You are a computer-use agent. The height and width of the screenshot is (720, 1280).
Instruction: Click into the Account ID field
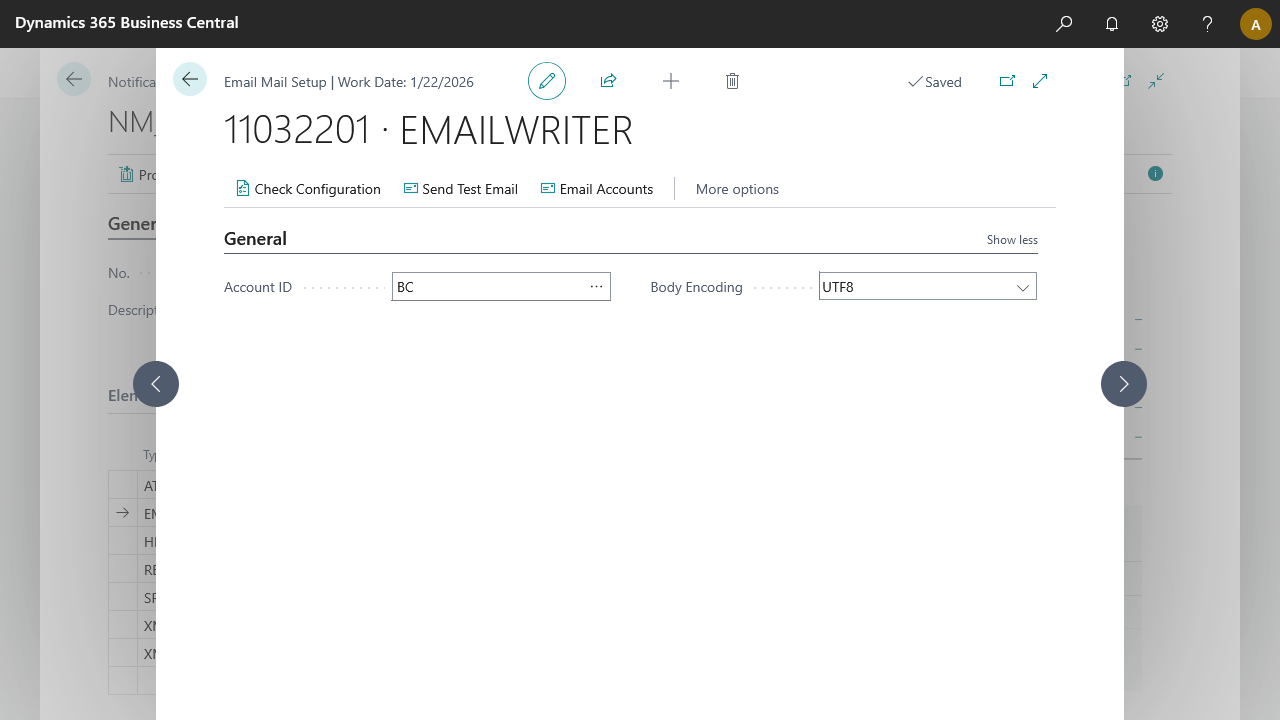coord(488,287)
